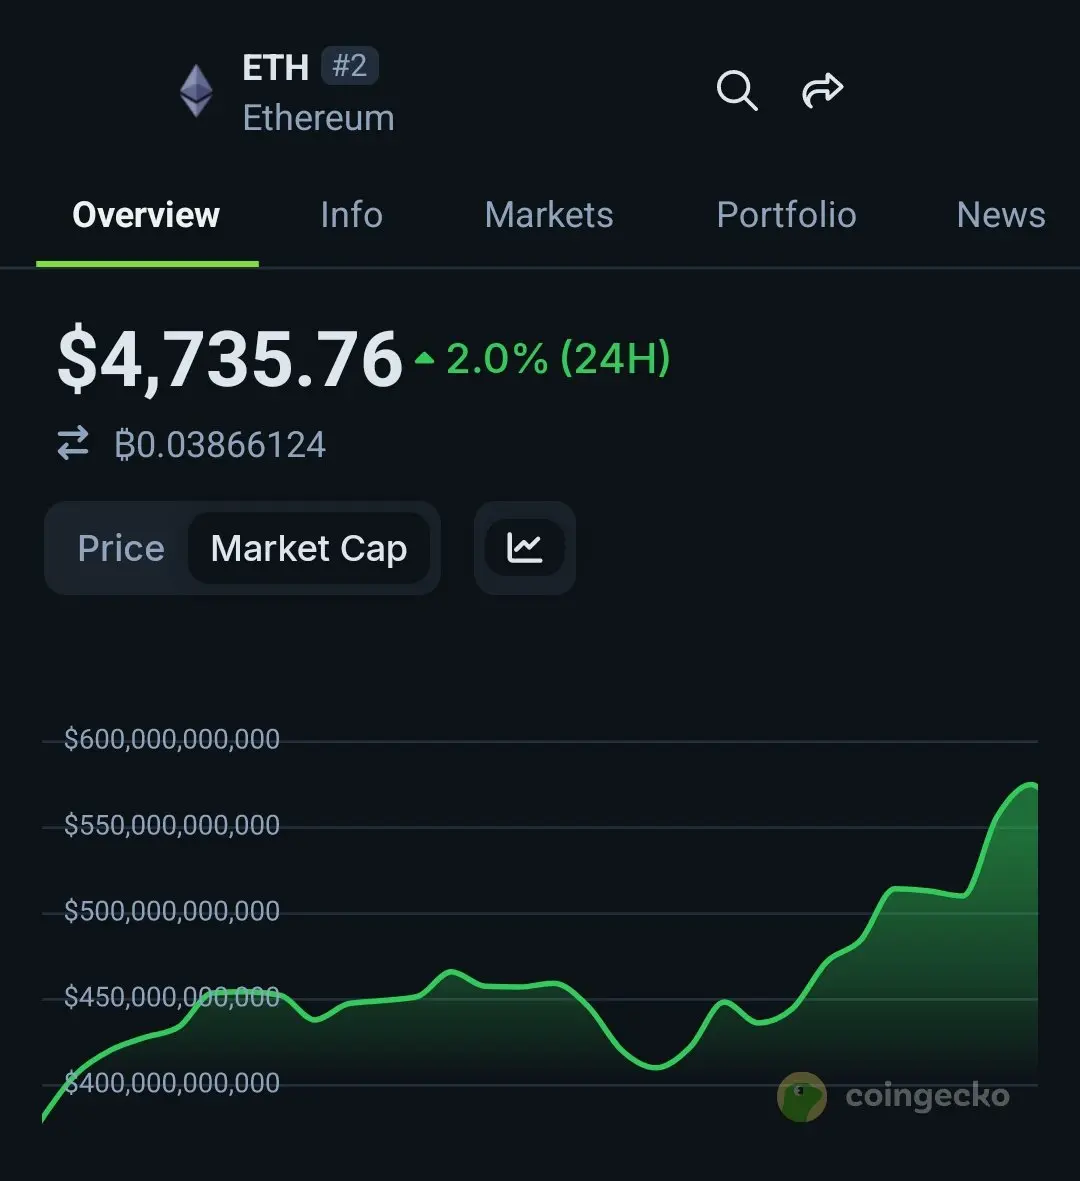
Task: Tap the BTC swap arrows icon
Action: (x=73, y=443)
